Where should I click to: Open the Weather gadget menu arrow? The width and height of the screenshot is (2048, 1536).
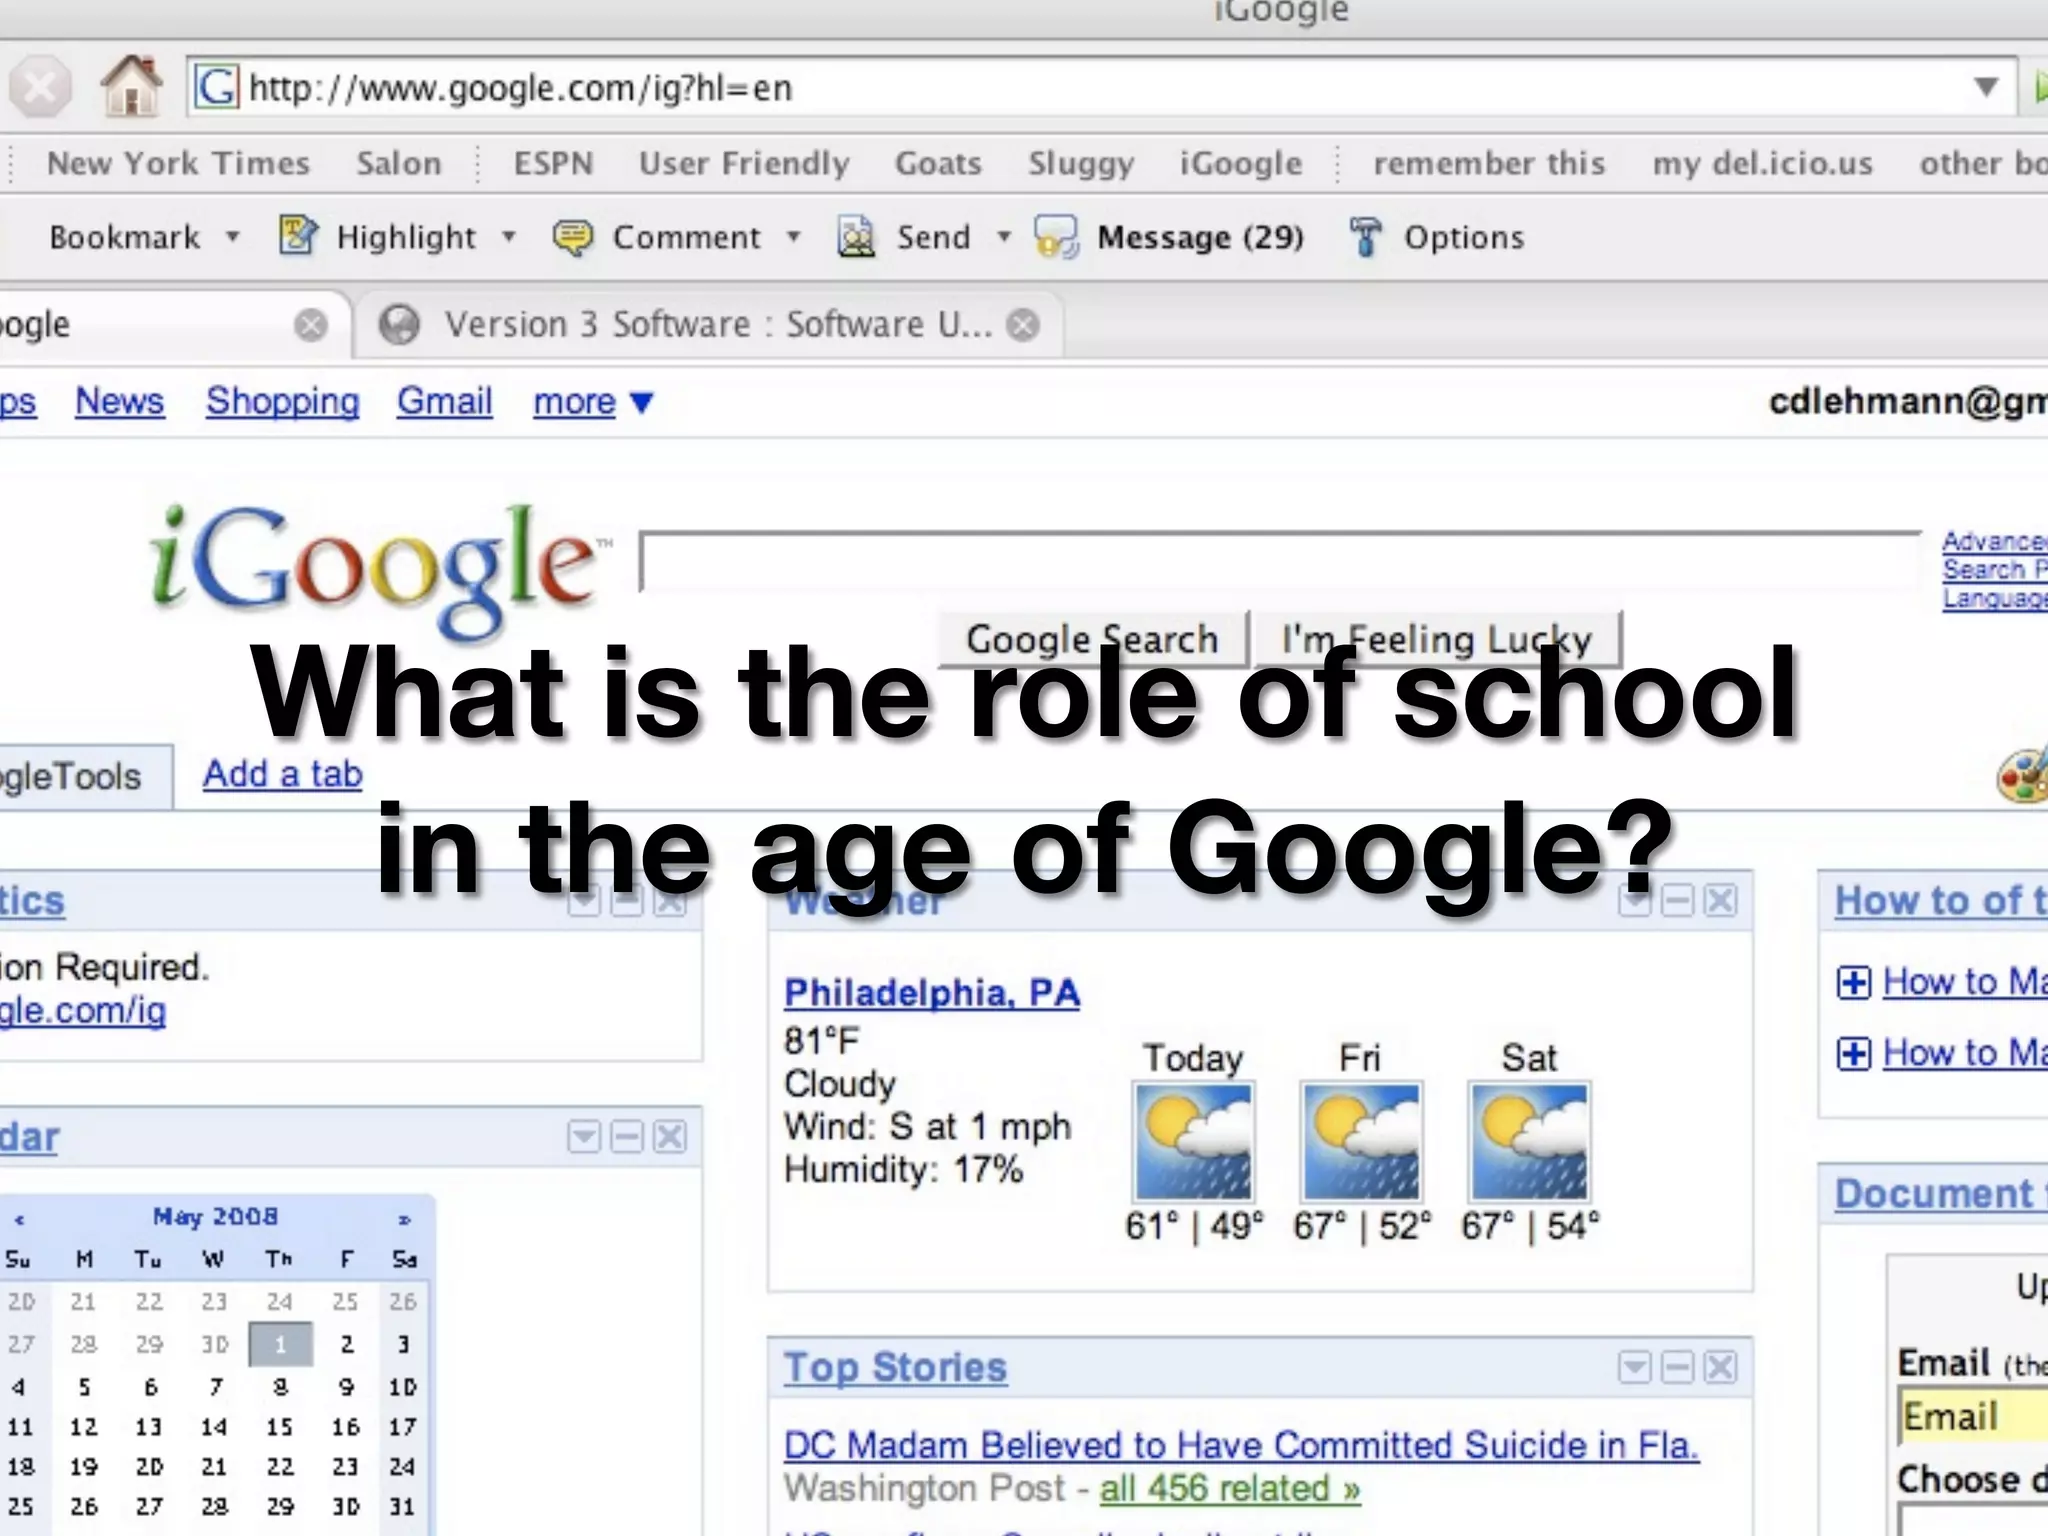1635,901
